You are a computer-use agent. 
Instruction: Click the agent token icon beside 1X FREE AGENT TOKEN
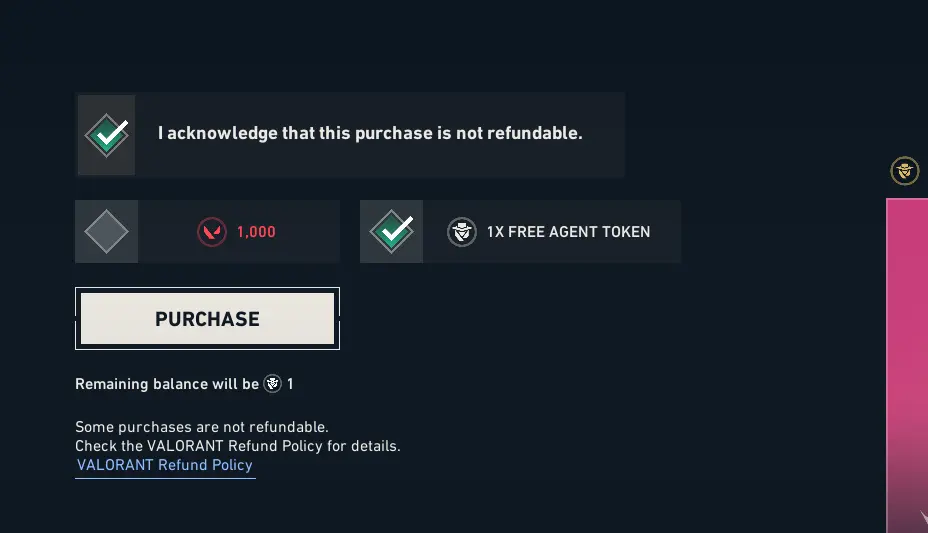(461, 232)
